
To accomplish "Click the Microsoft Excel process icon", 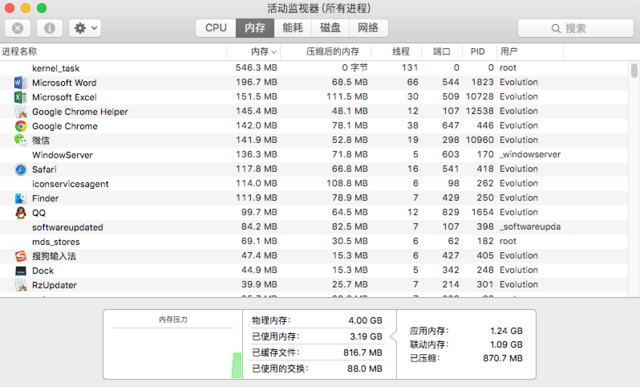I will point(20,97).
